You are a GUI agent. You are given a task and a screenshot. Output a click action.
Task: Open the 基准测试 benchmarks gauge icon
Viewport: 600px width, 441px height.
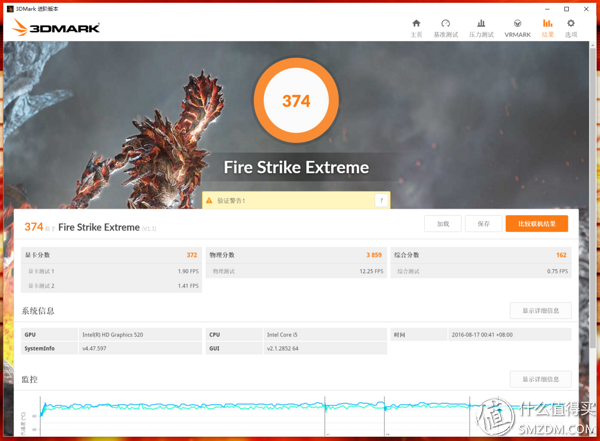point(446,27)
